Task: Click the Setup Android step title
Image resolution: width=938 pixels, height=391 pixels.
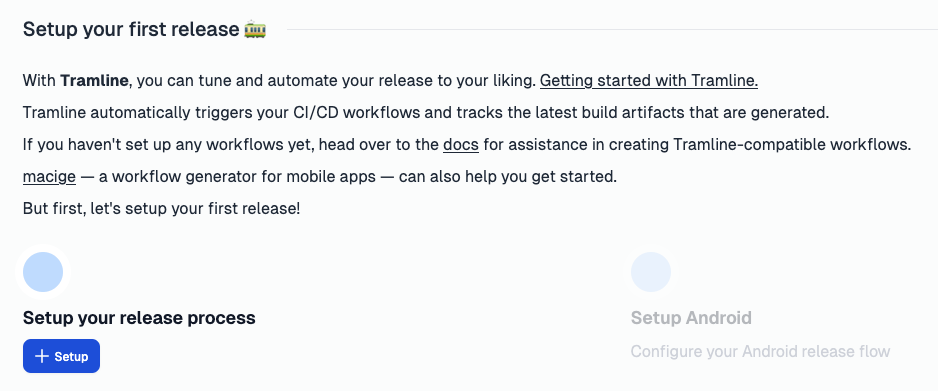Action: [691, 317]
